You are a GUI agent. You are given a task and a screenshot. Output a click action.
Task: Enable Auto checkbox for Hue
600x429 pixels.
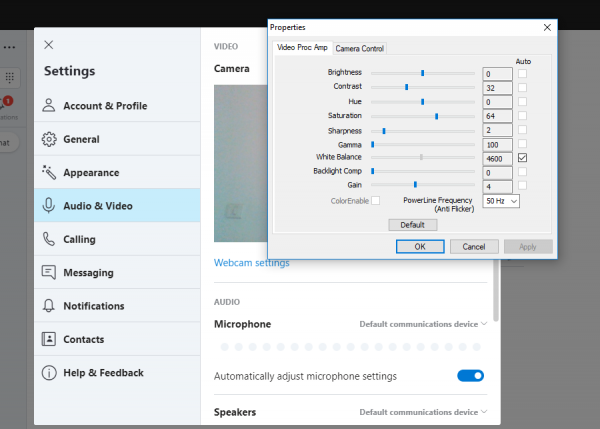522,101
